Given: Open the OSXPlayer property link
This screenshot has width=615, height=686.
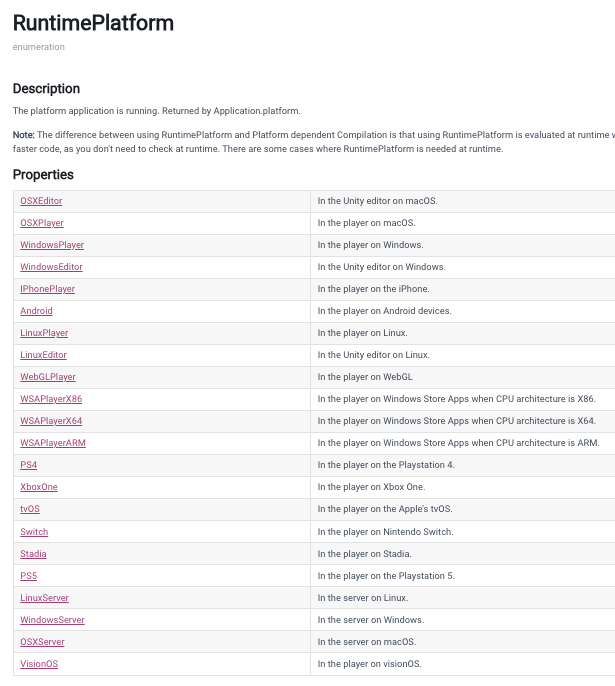Looking at the screenshot, I should click(x=42, y=223).
